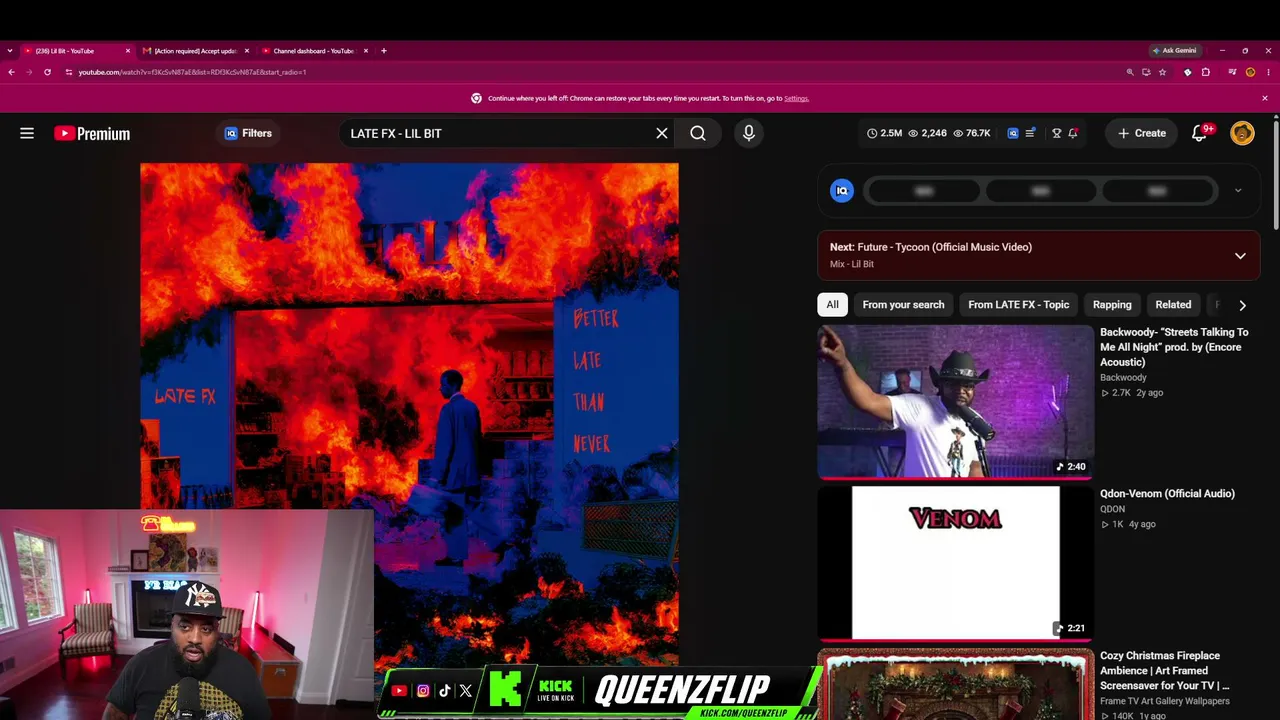Reload the YouTube page
Screen dimensions: 1280x720
(x=47, y=72)
